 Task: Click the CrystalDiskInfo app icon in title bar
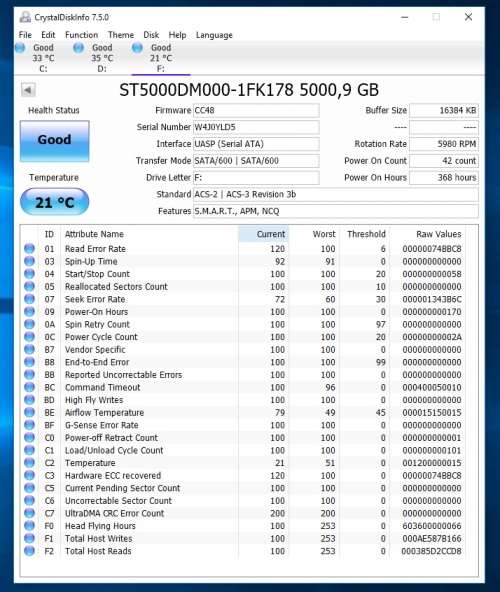[x=25, y=17]
